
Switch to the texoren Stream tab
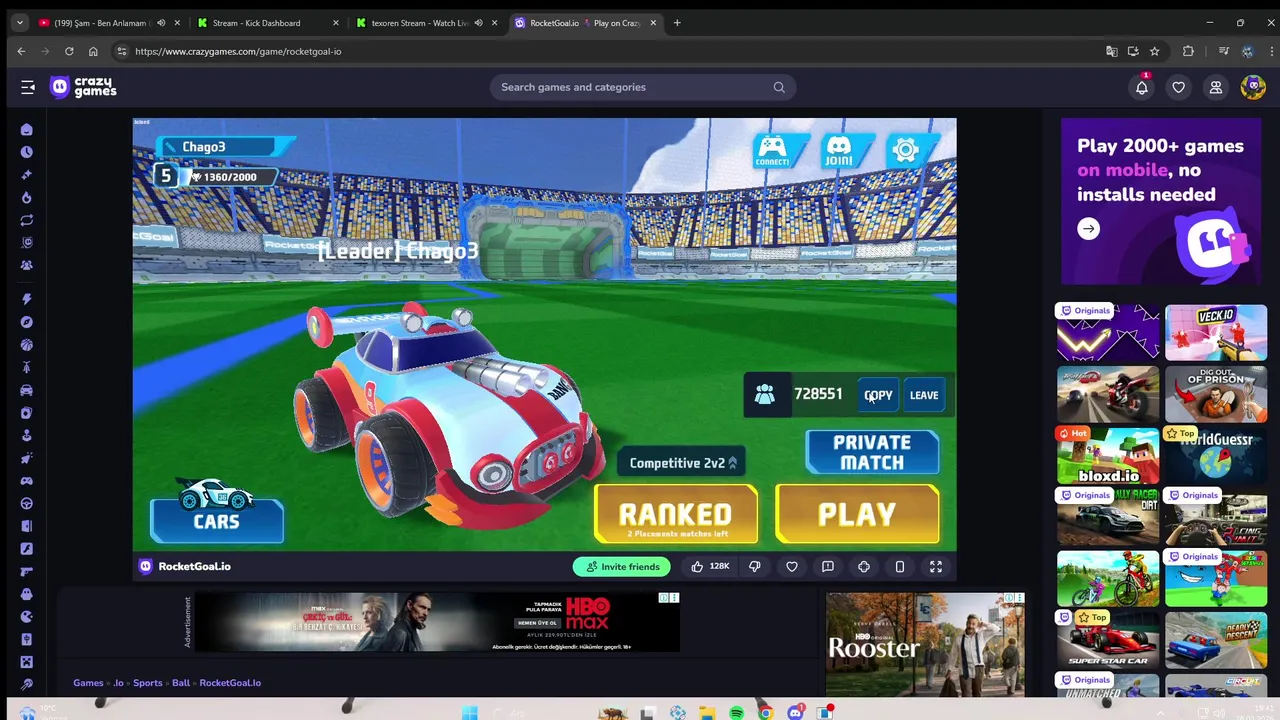click(425, 23)
